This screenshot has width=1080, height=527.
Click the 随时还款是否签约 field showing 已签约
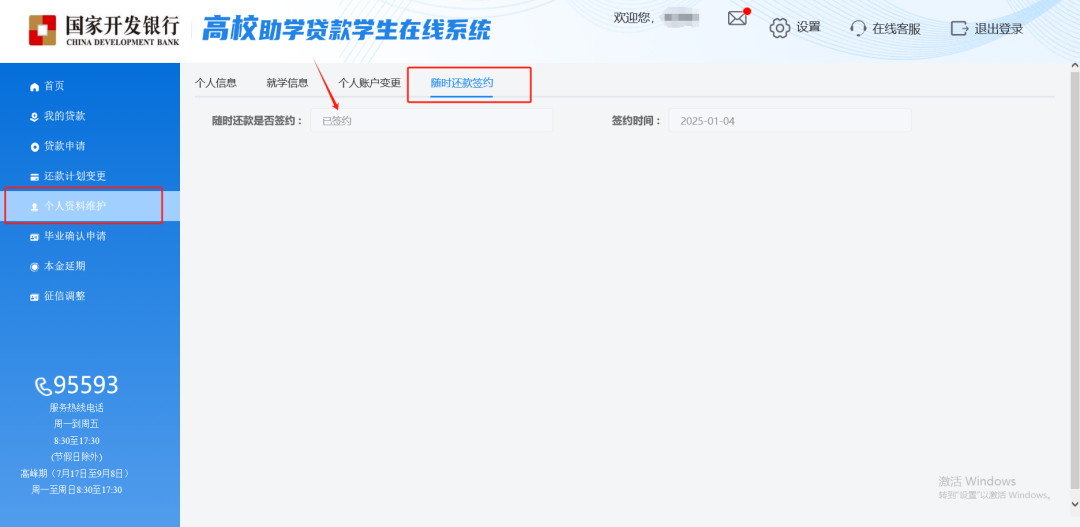431,121
